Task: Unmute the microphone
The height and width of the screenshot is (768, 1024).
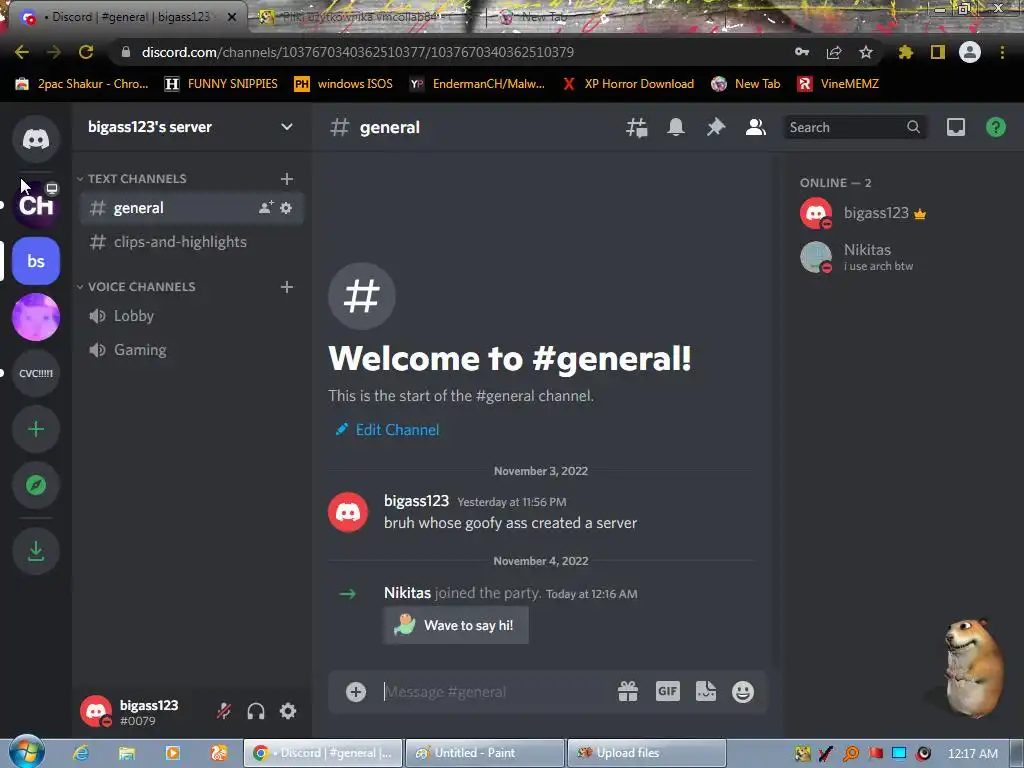Action: tap(224, 711)
